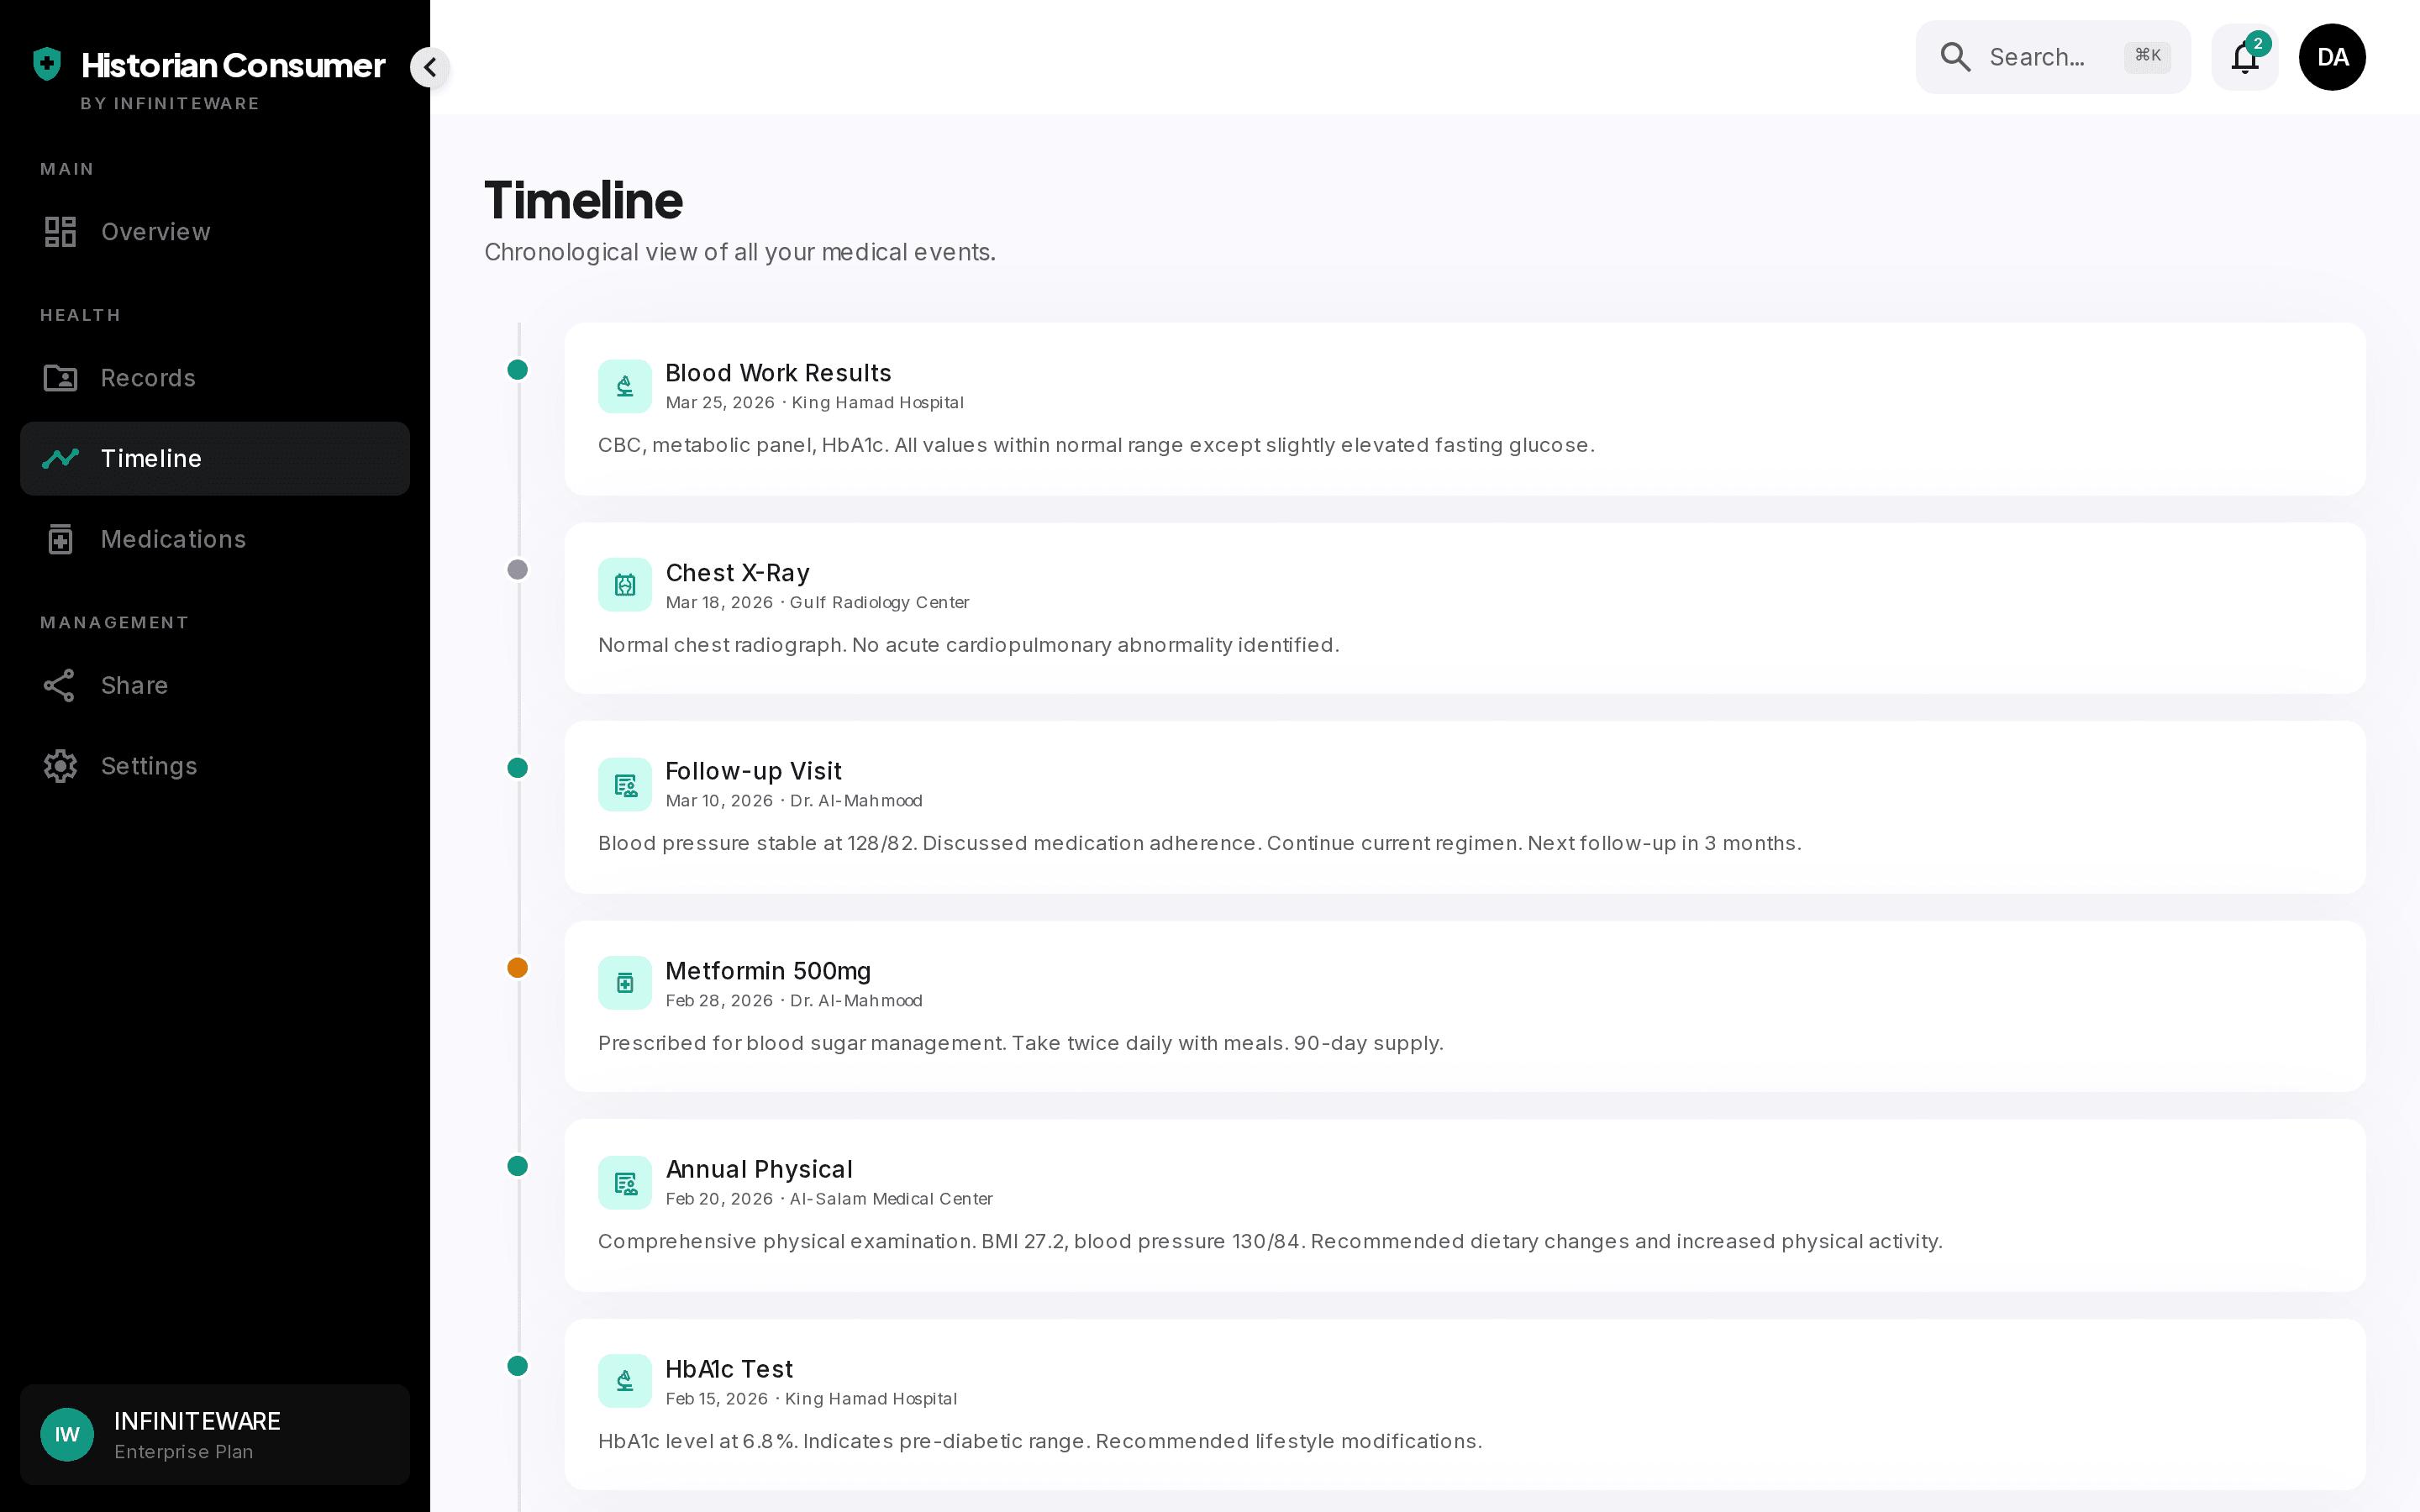Open the Follow-up Visit entry

click(1465, 807)
